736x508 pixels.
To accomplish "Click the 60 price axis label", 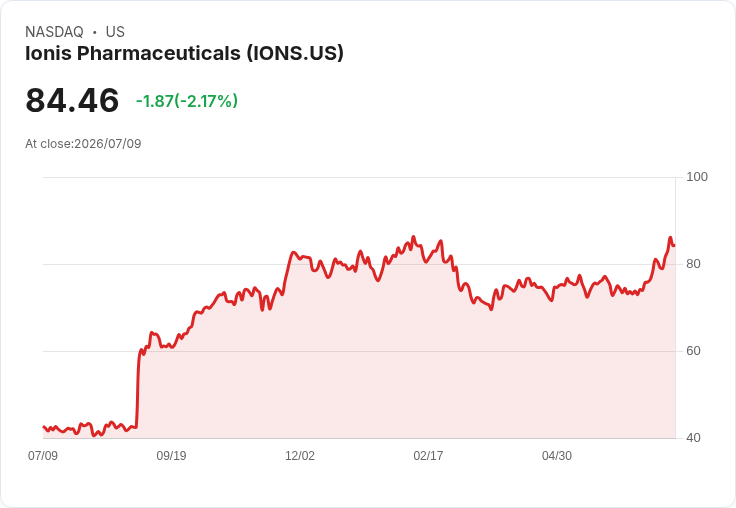I will [693, 351].
